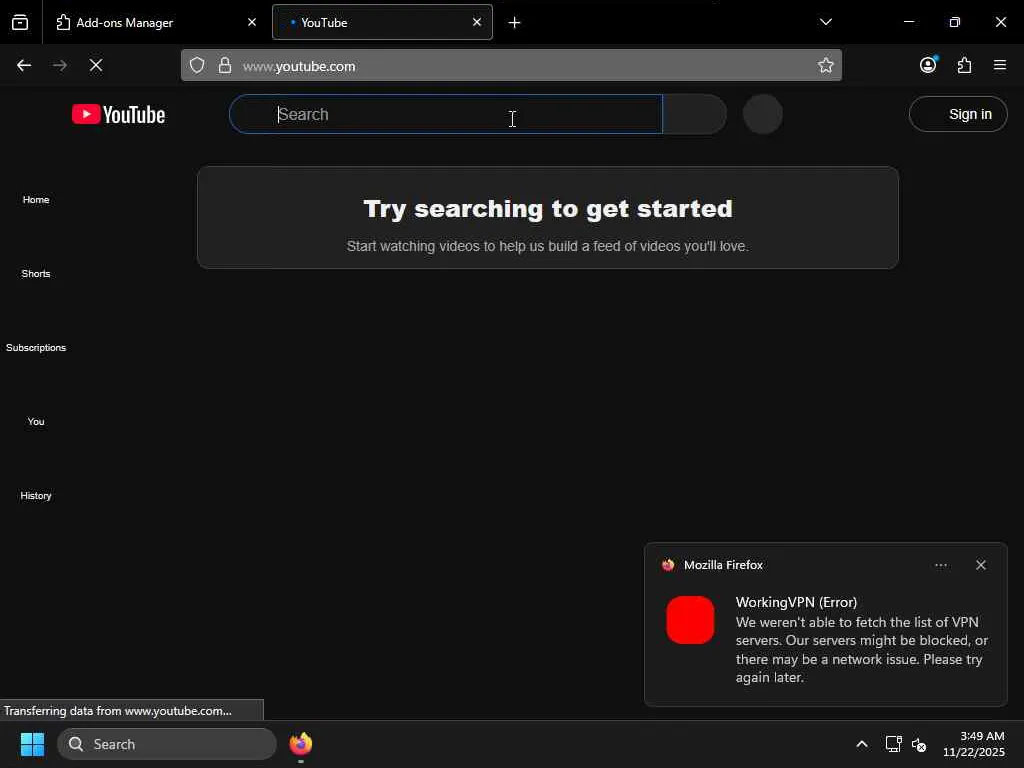Viewport: 1024px width, 768px height.
Task: Click the red WorkingVPN notification icon
Action: tap(690, 620)
